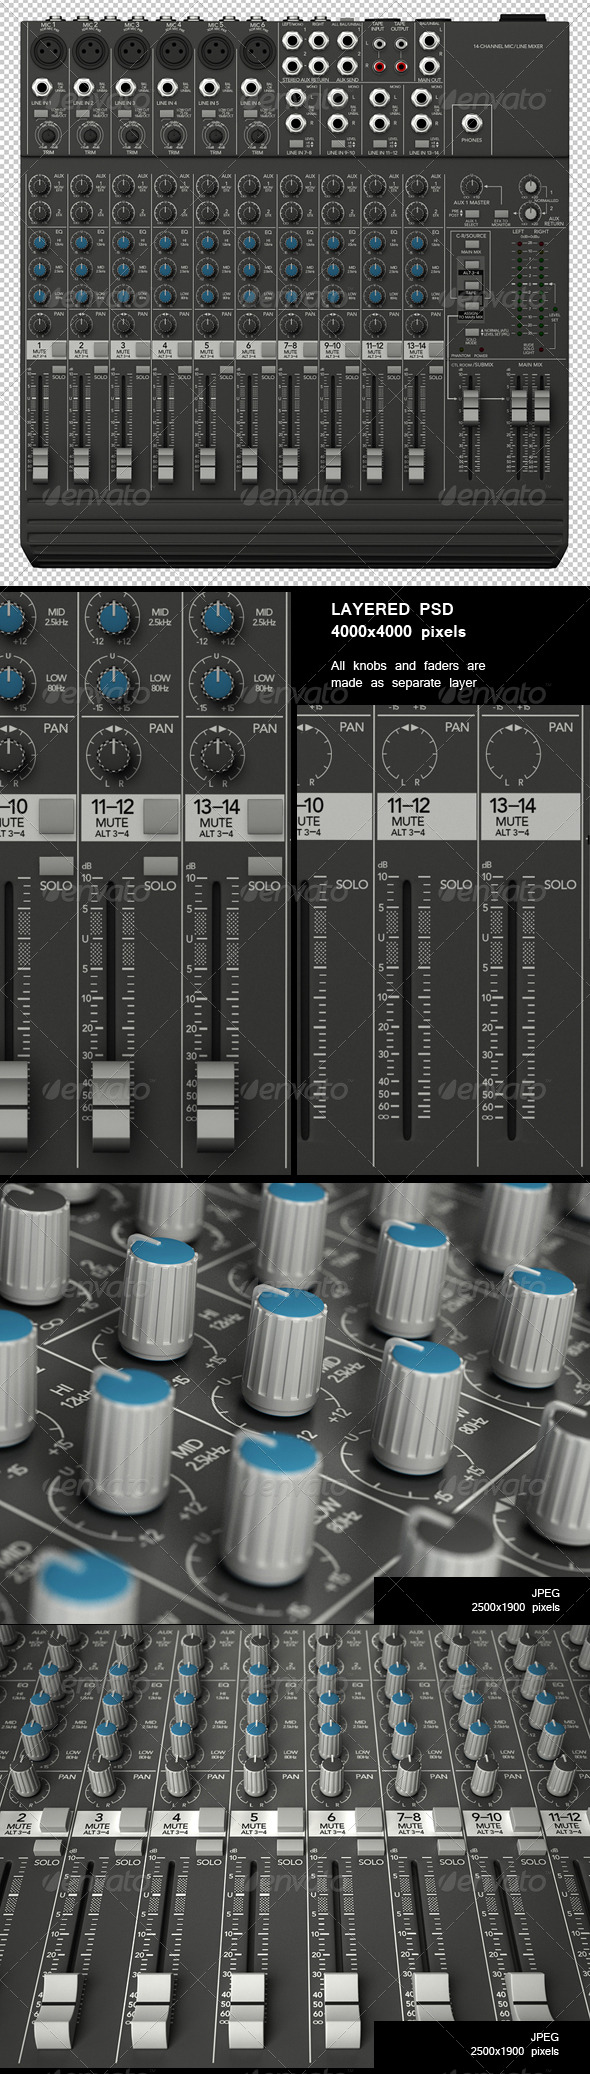Click the channel 1 TRIM knob

coord(48,135)
